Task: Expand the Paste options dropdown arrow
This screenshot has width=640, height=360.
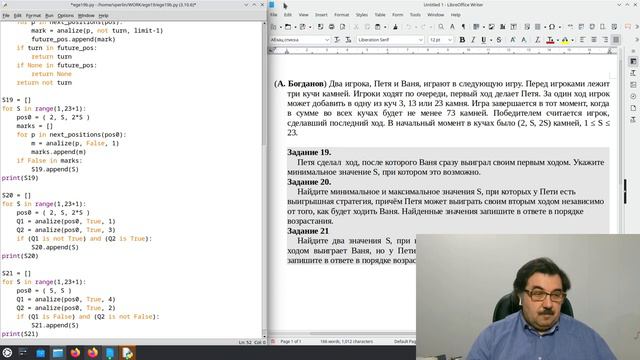Action: (385, 27)
